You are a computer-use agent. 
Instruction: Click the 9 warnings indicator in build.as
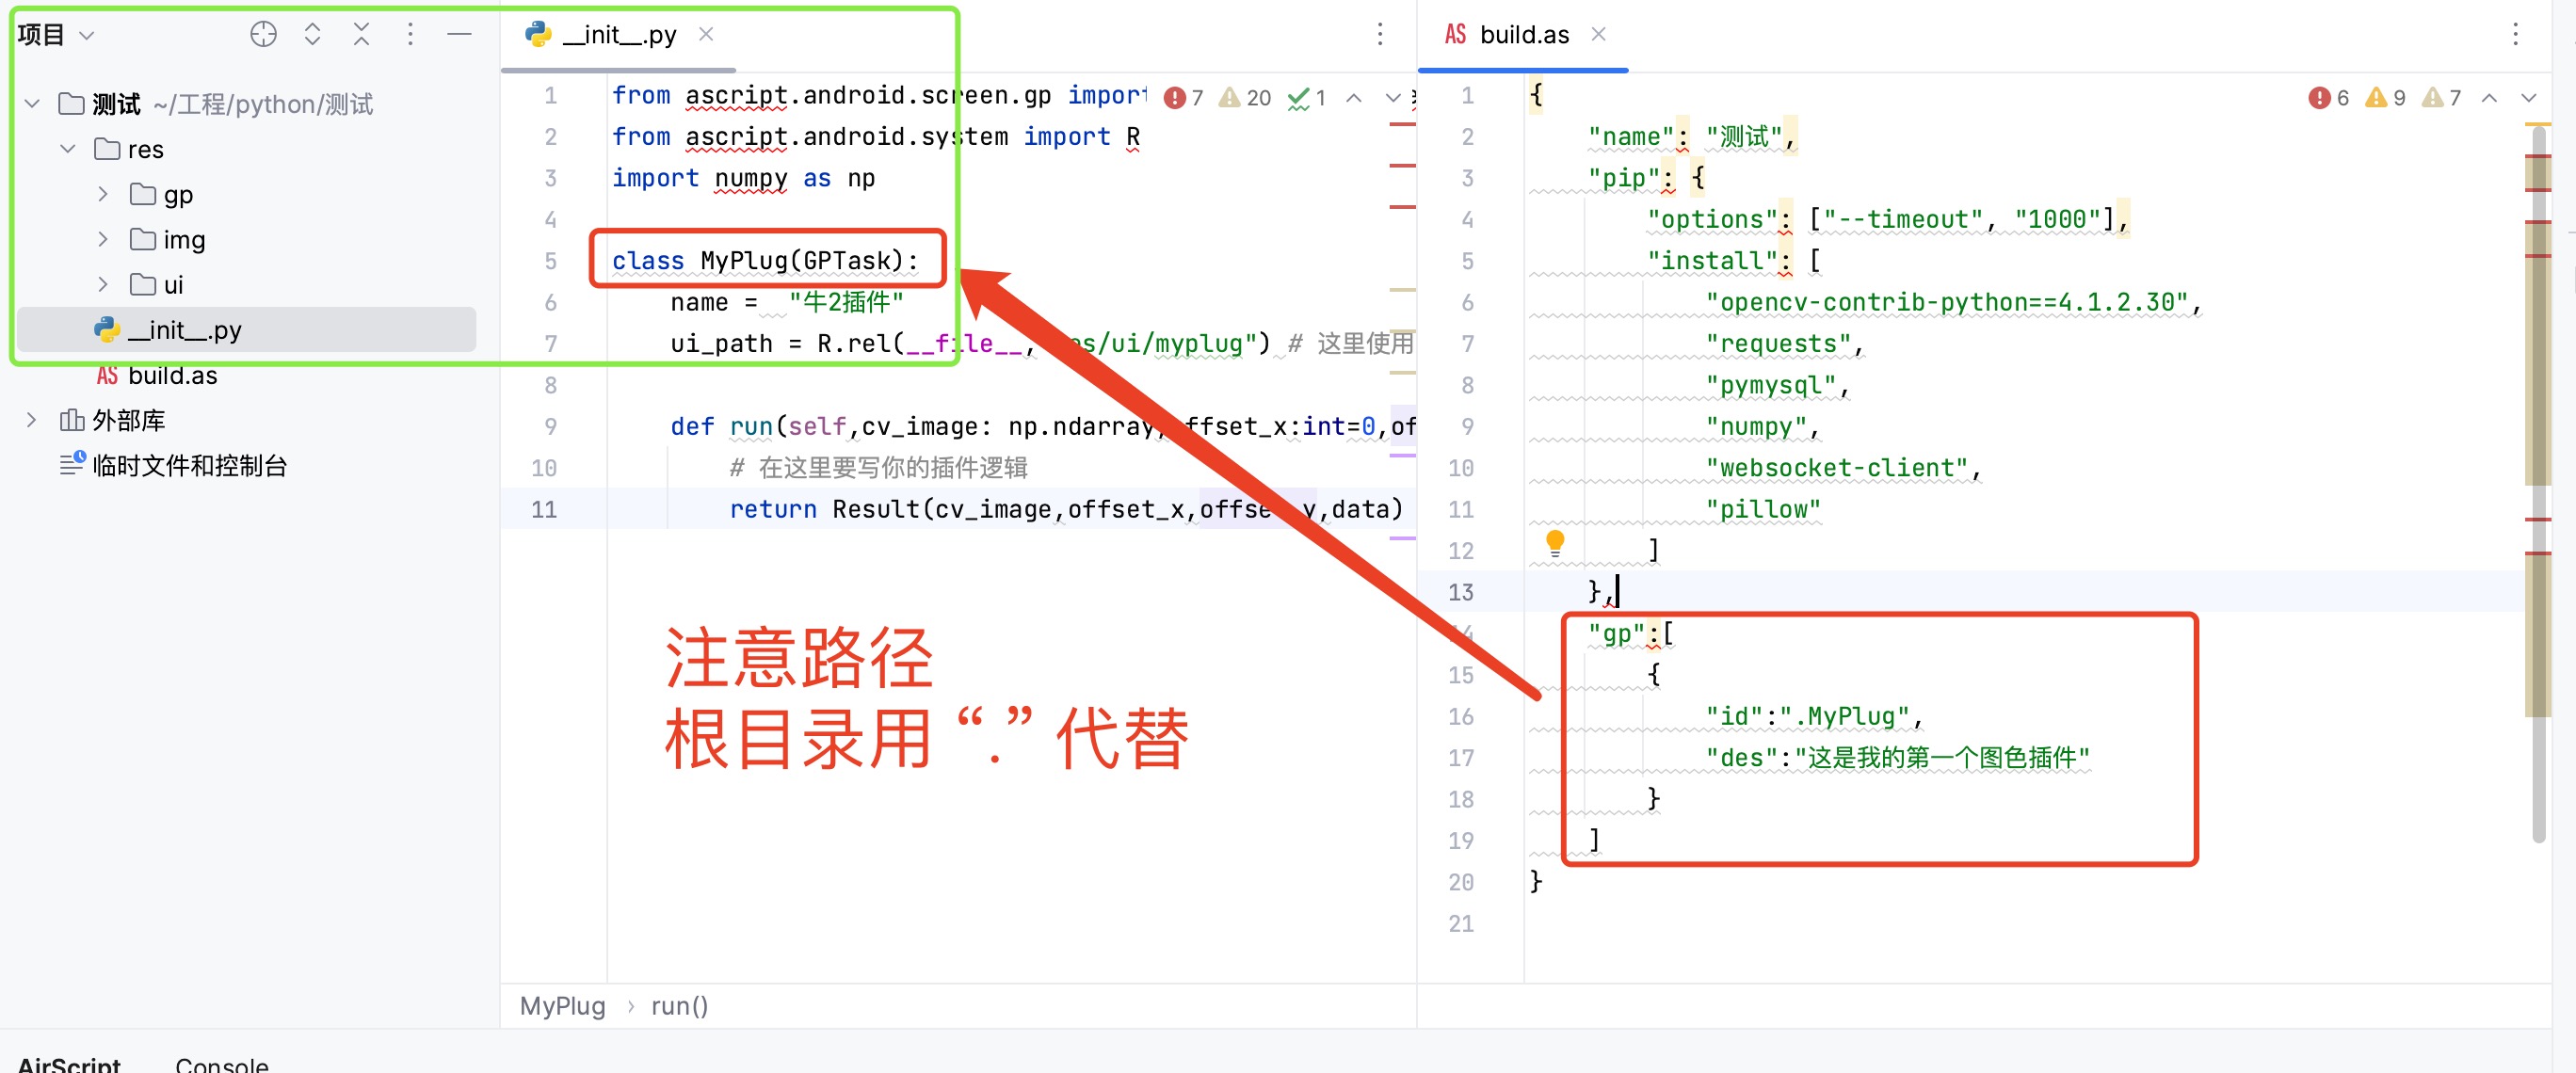pyautogui.click(x=2385, y=97)
